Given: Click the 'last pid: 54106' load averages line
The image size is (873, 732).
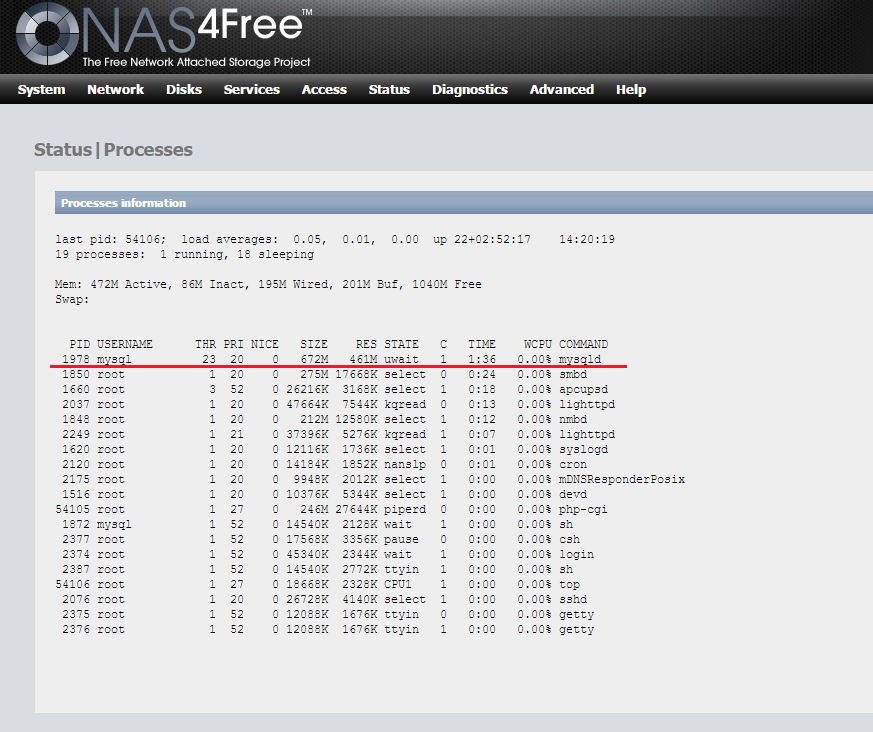Looking at the screenshot, I should (335, 239).
